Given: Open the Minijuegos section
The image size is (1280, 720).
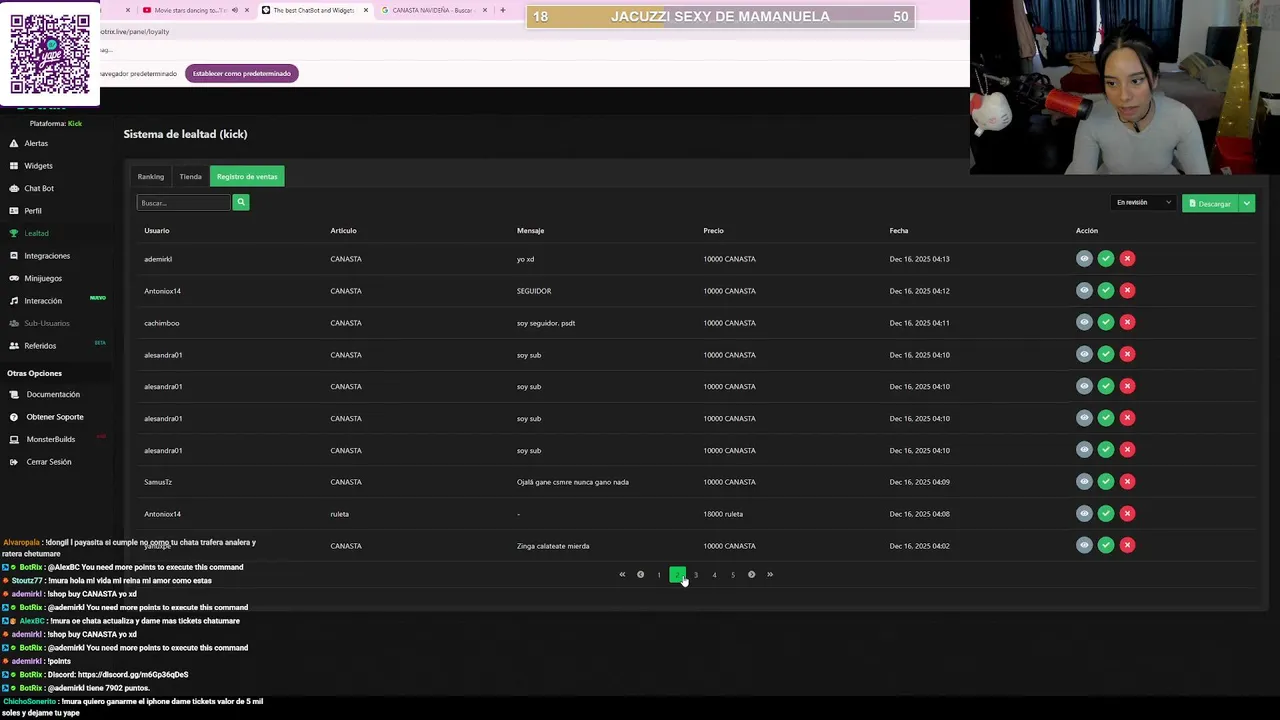Looking at the screenshot, I should [x=43, y=278].
